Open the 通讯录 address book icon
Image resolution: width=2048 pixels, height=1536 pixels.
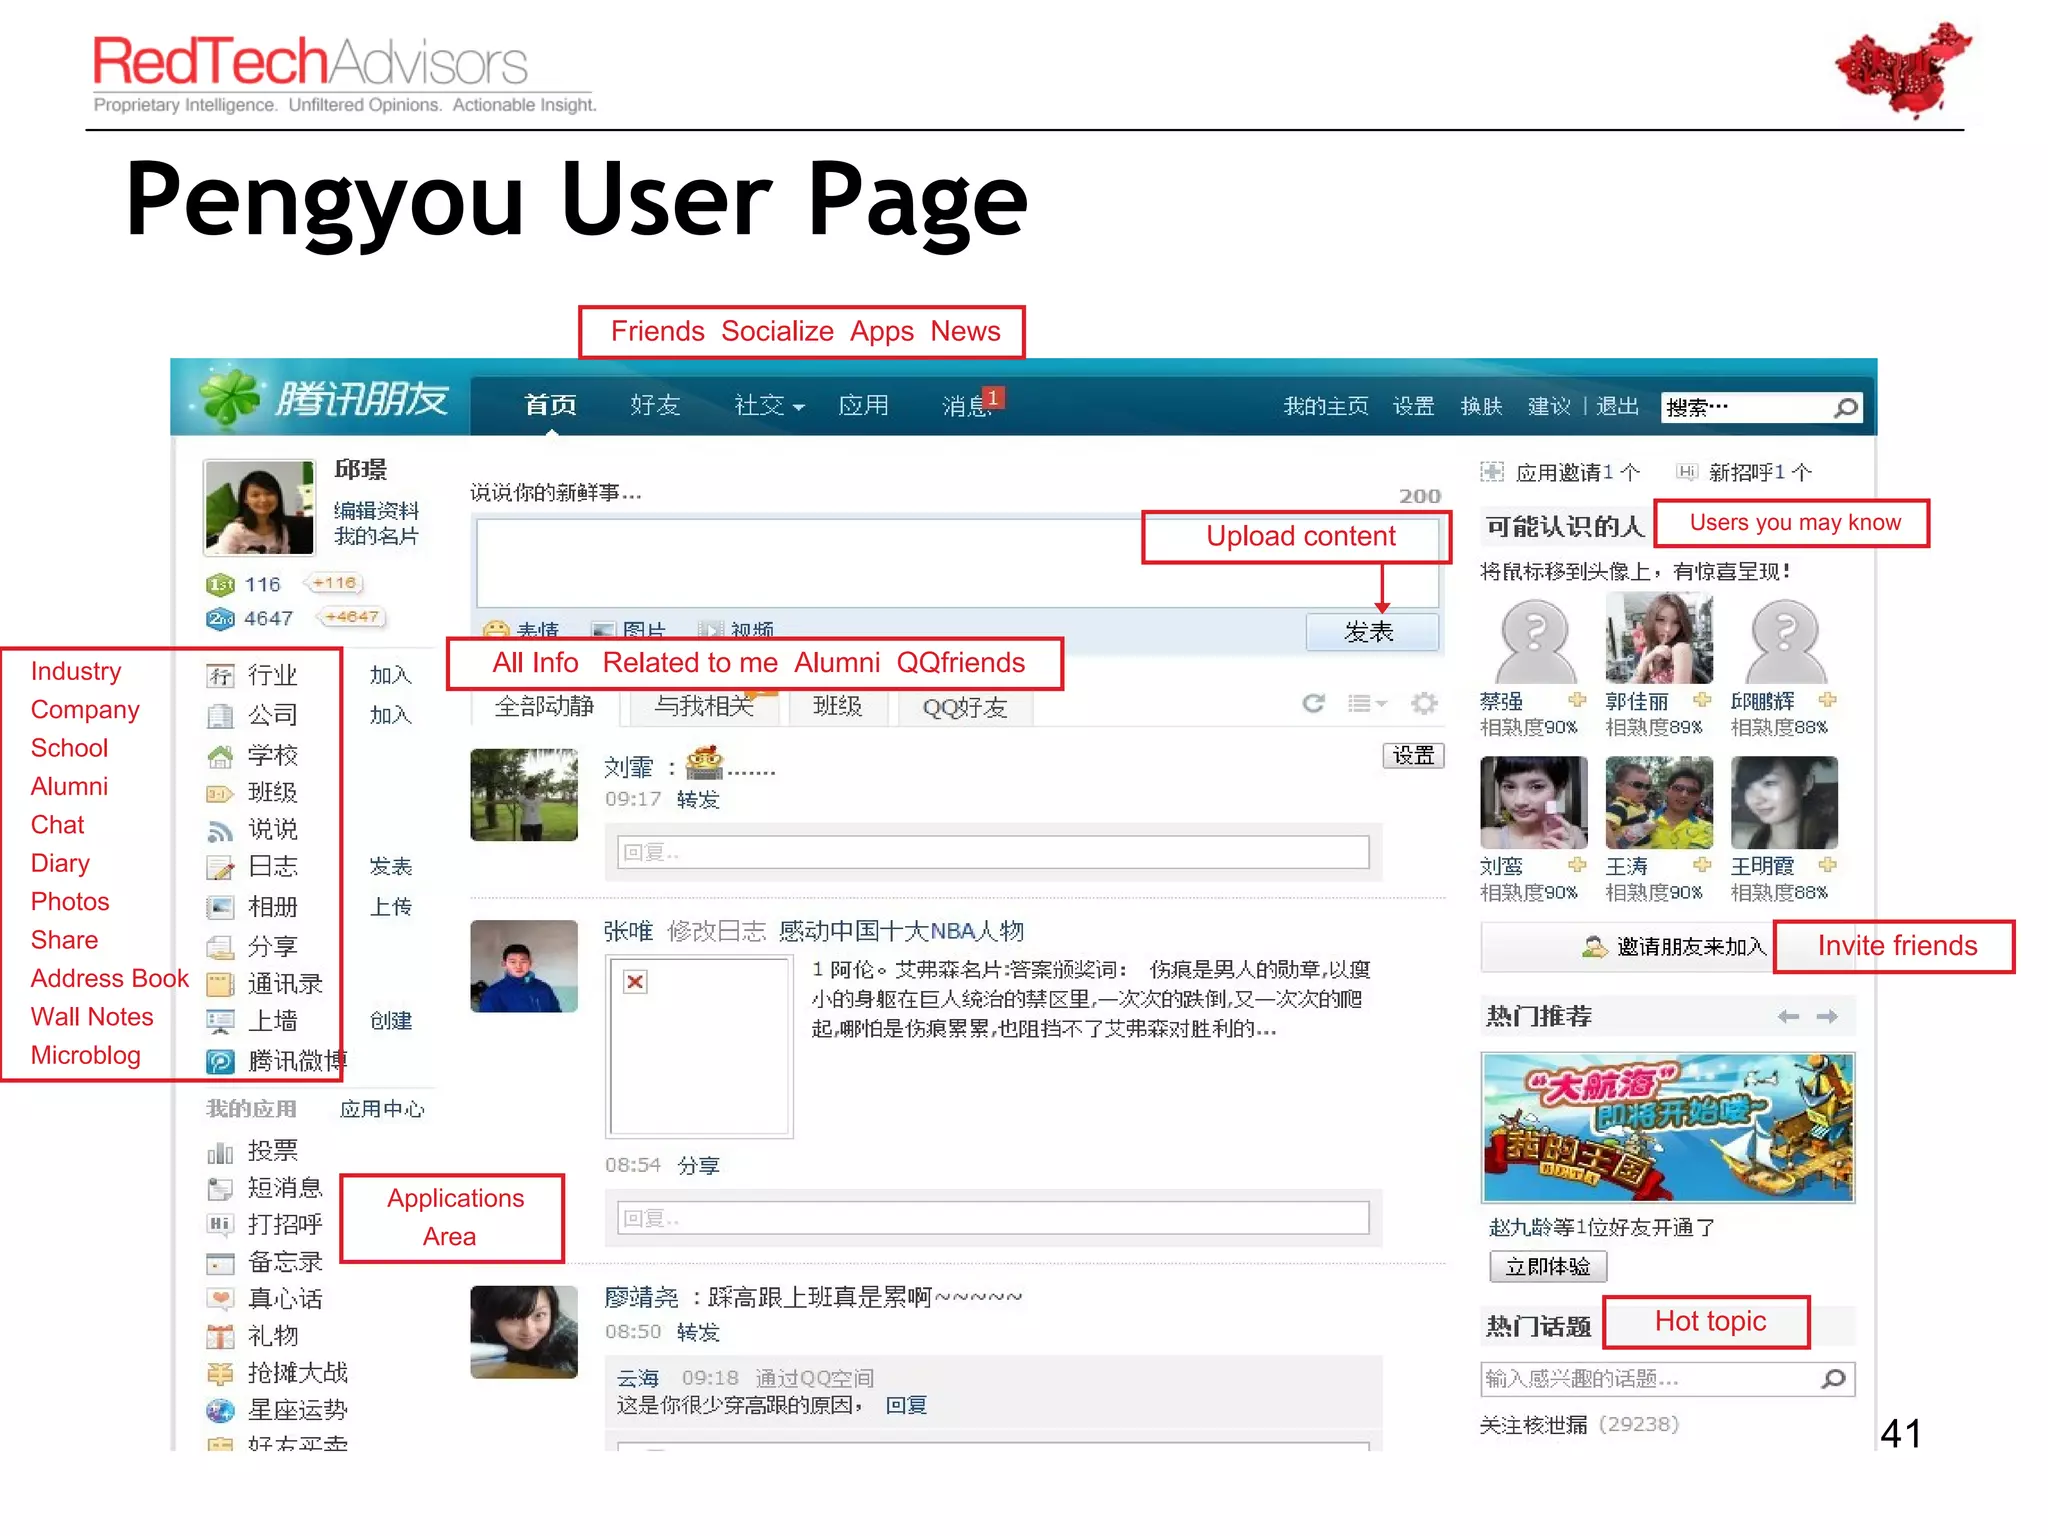[x=220, y=984]
